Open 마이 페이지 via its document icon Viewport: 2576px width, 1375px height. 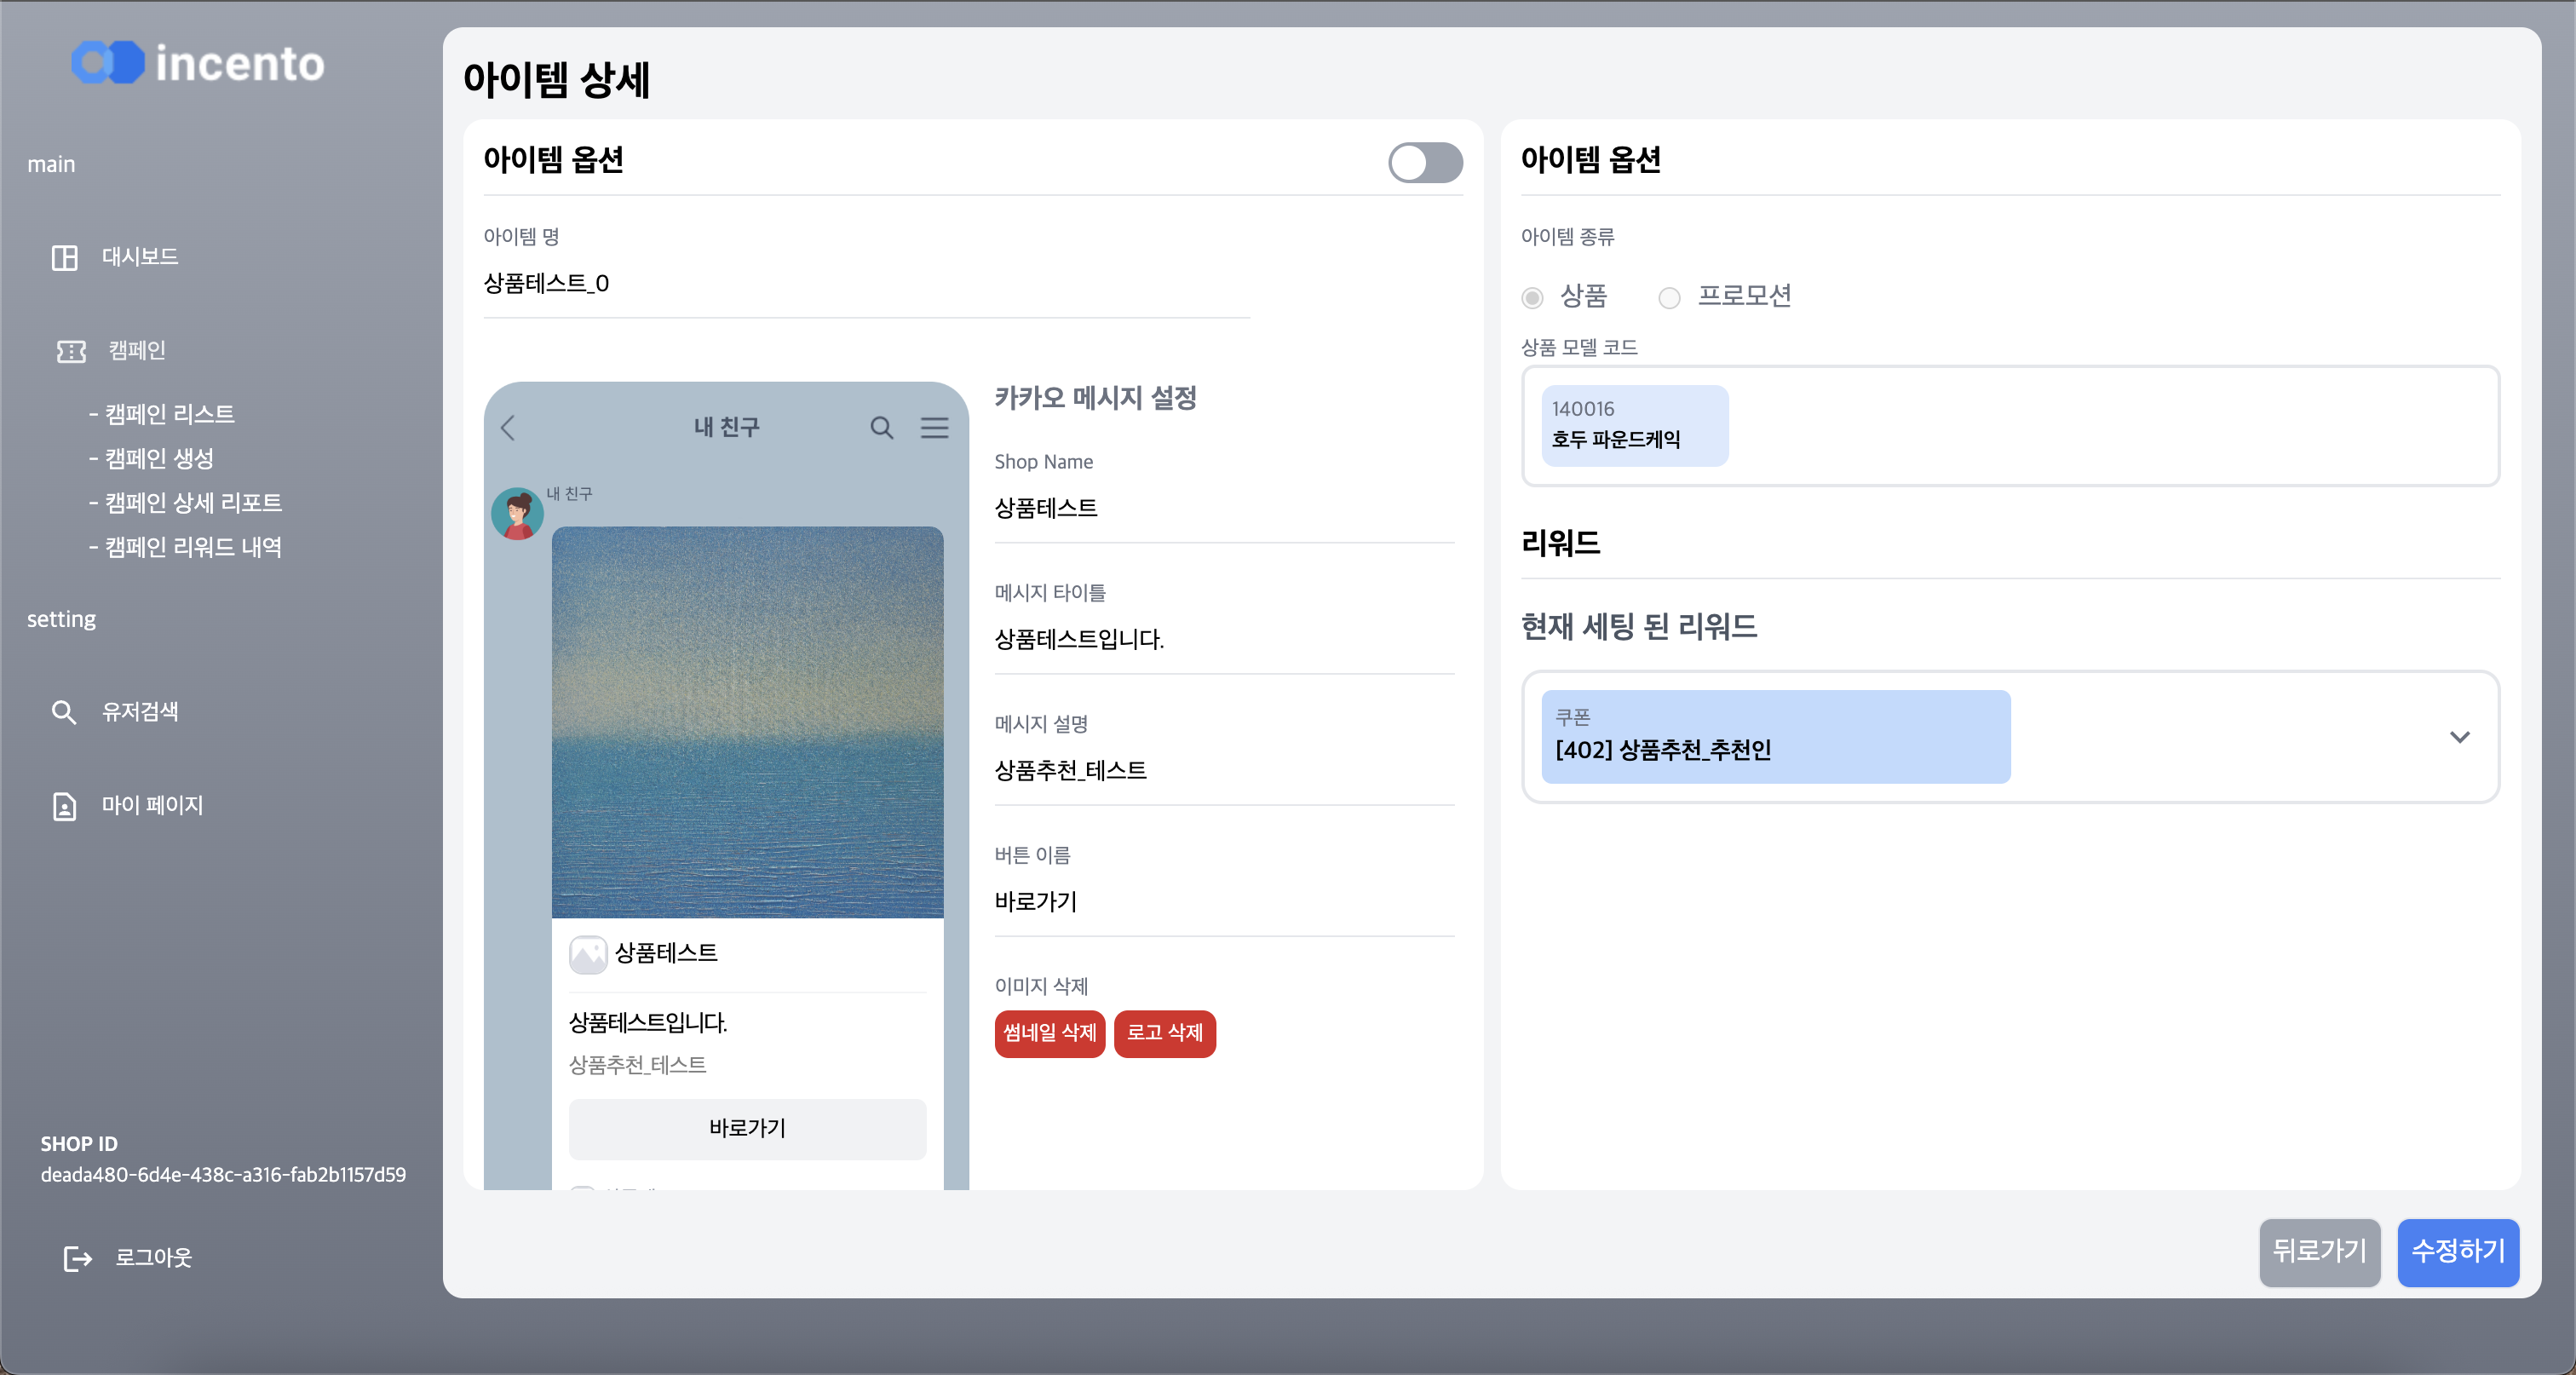tap(64, 806)
